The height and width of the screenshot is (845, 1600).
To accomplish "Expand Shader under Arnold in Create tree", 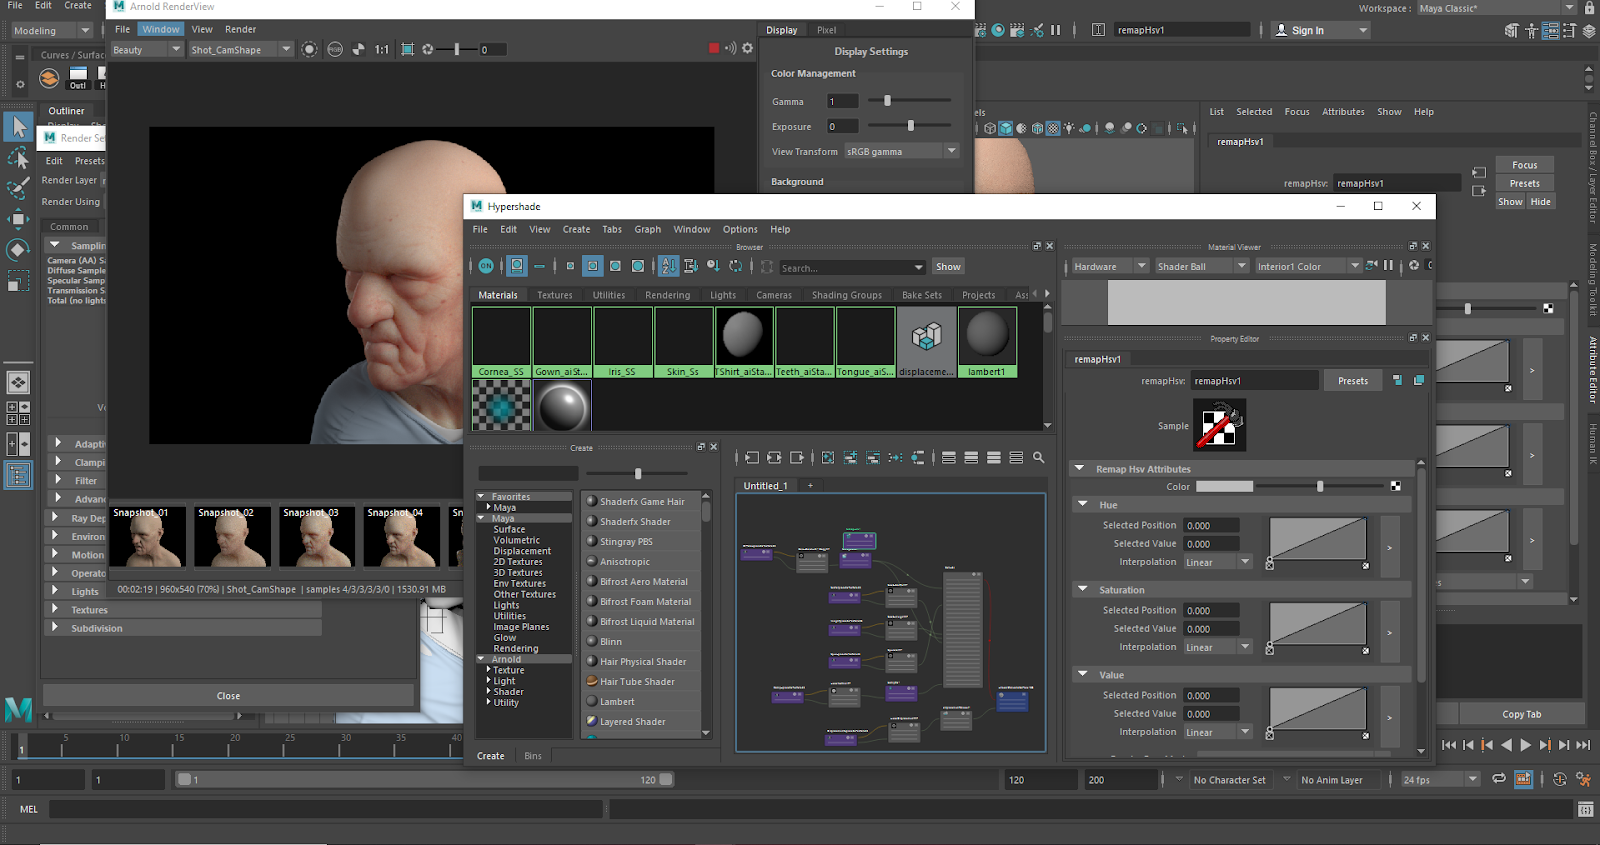I will click(488, 691).
